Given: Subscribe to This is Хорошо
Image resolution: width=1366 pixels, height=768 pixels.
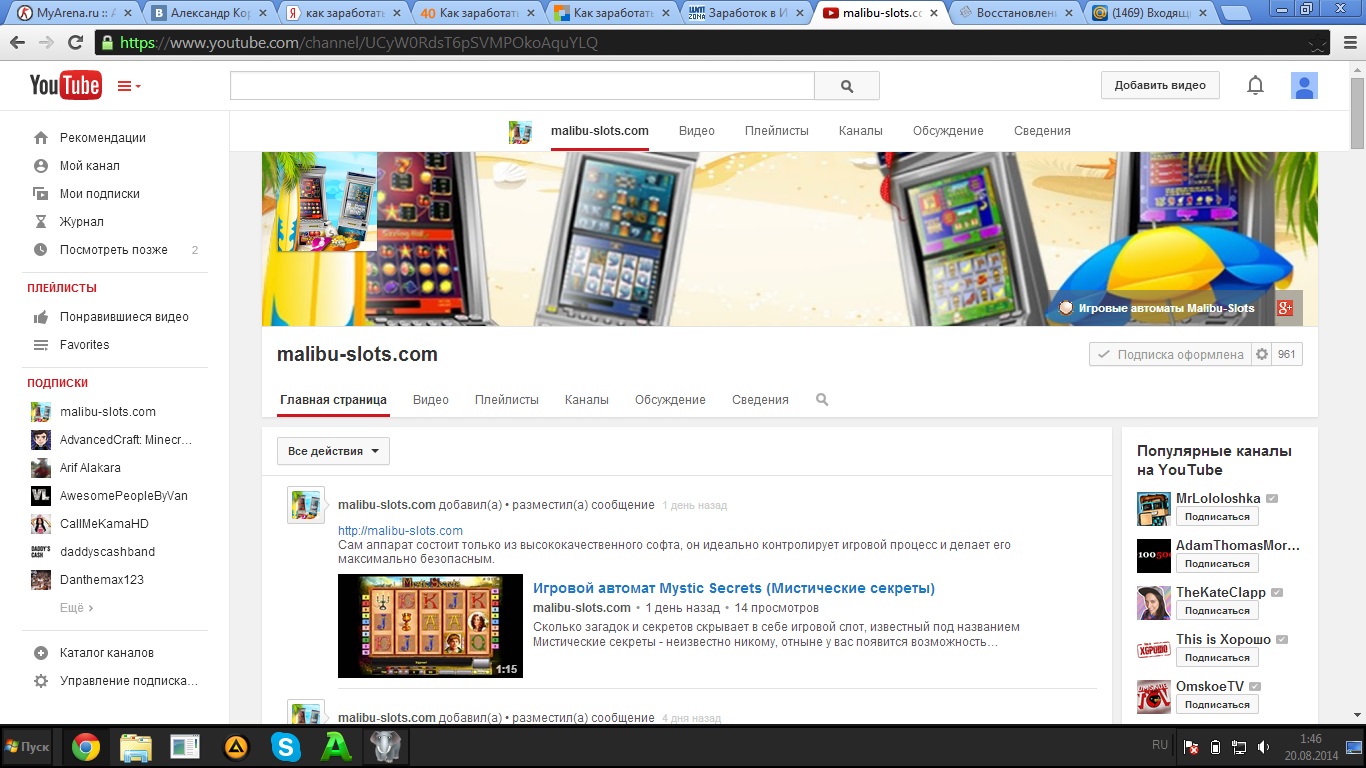Looking at the screenshot, I should tap(1217, 658).
